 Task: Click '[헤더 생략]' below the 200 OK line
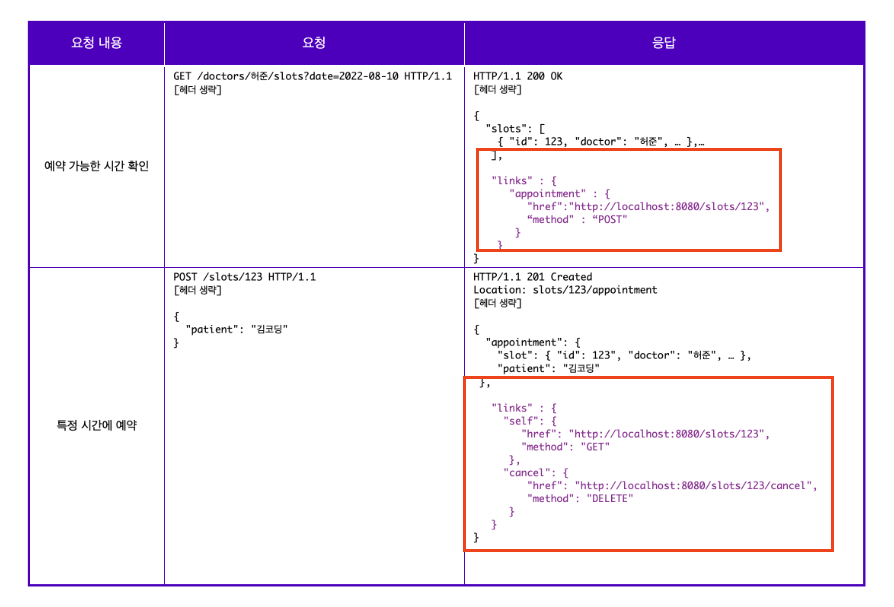tap(497, 89)
